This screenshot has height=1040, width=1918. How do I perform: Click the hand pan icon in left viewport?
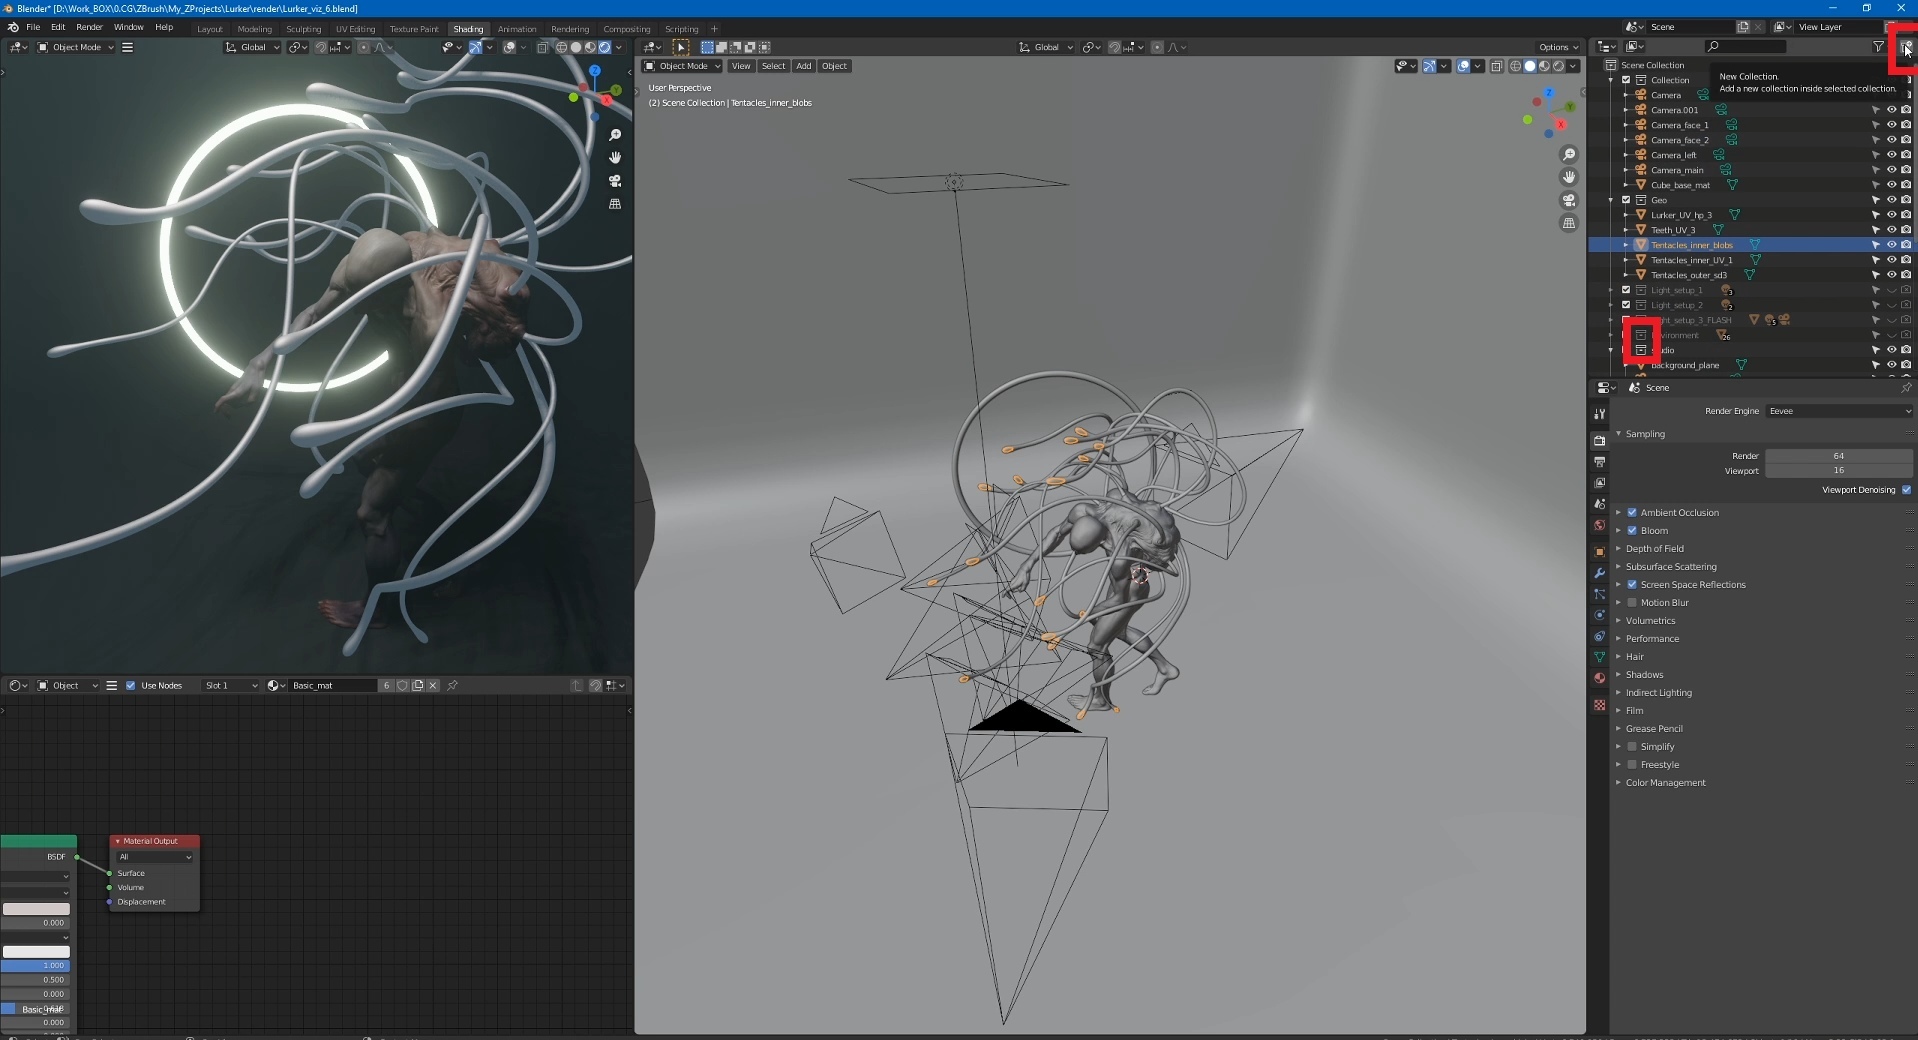[x=615, y=158]
